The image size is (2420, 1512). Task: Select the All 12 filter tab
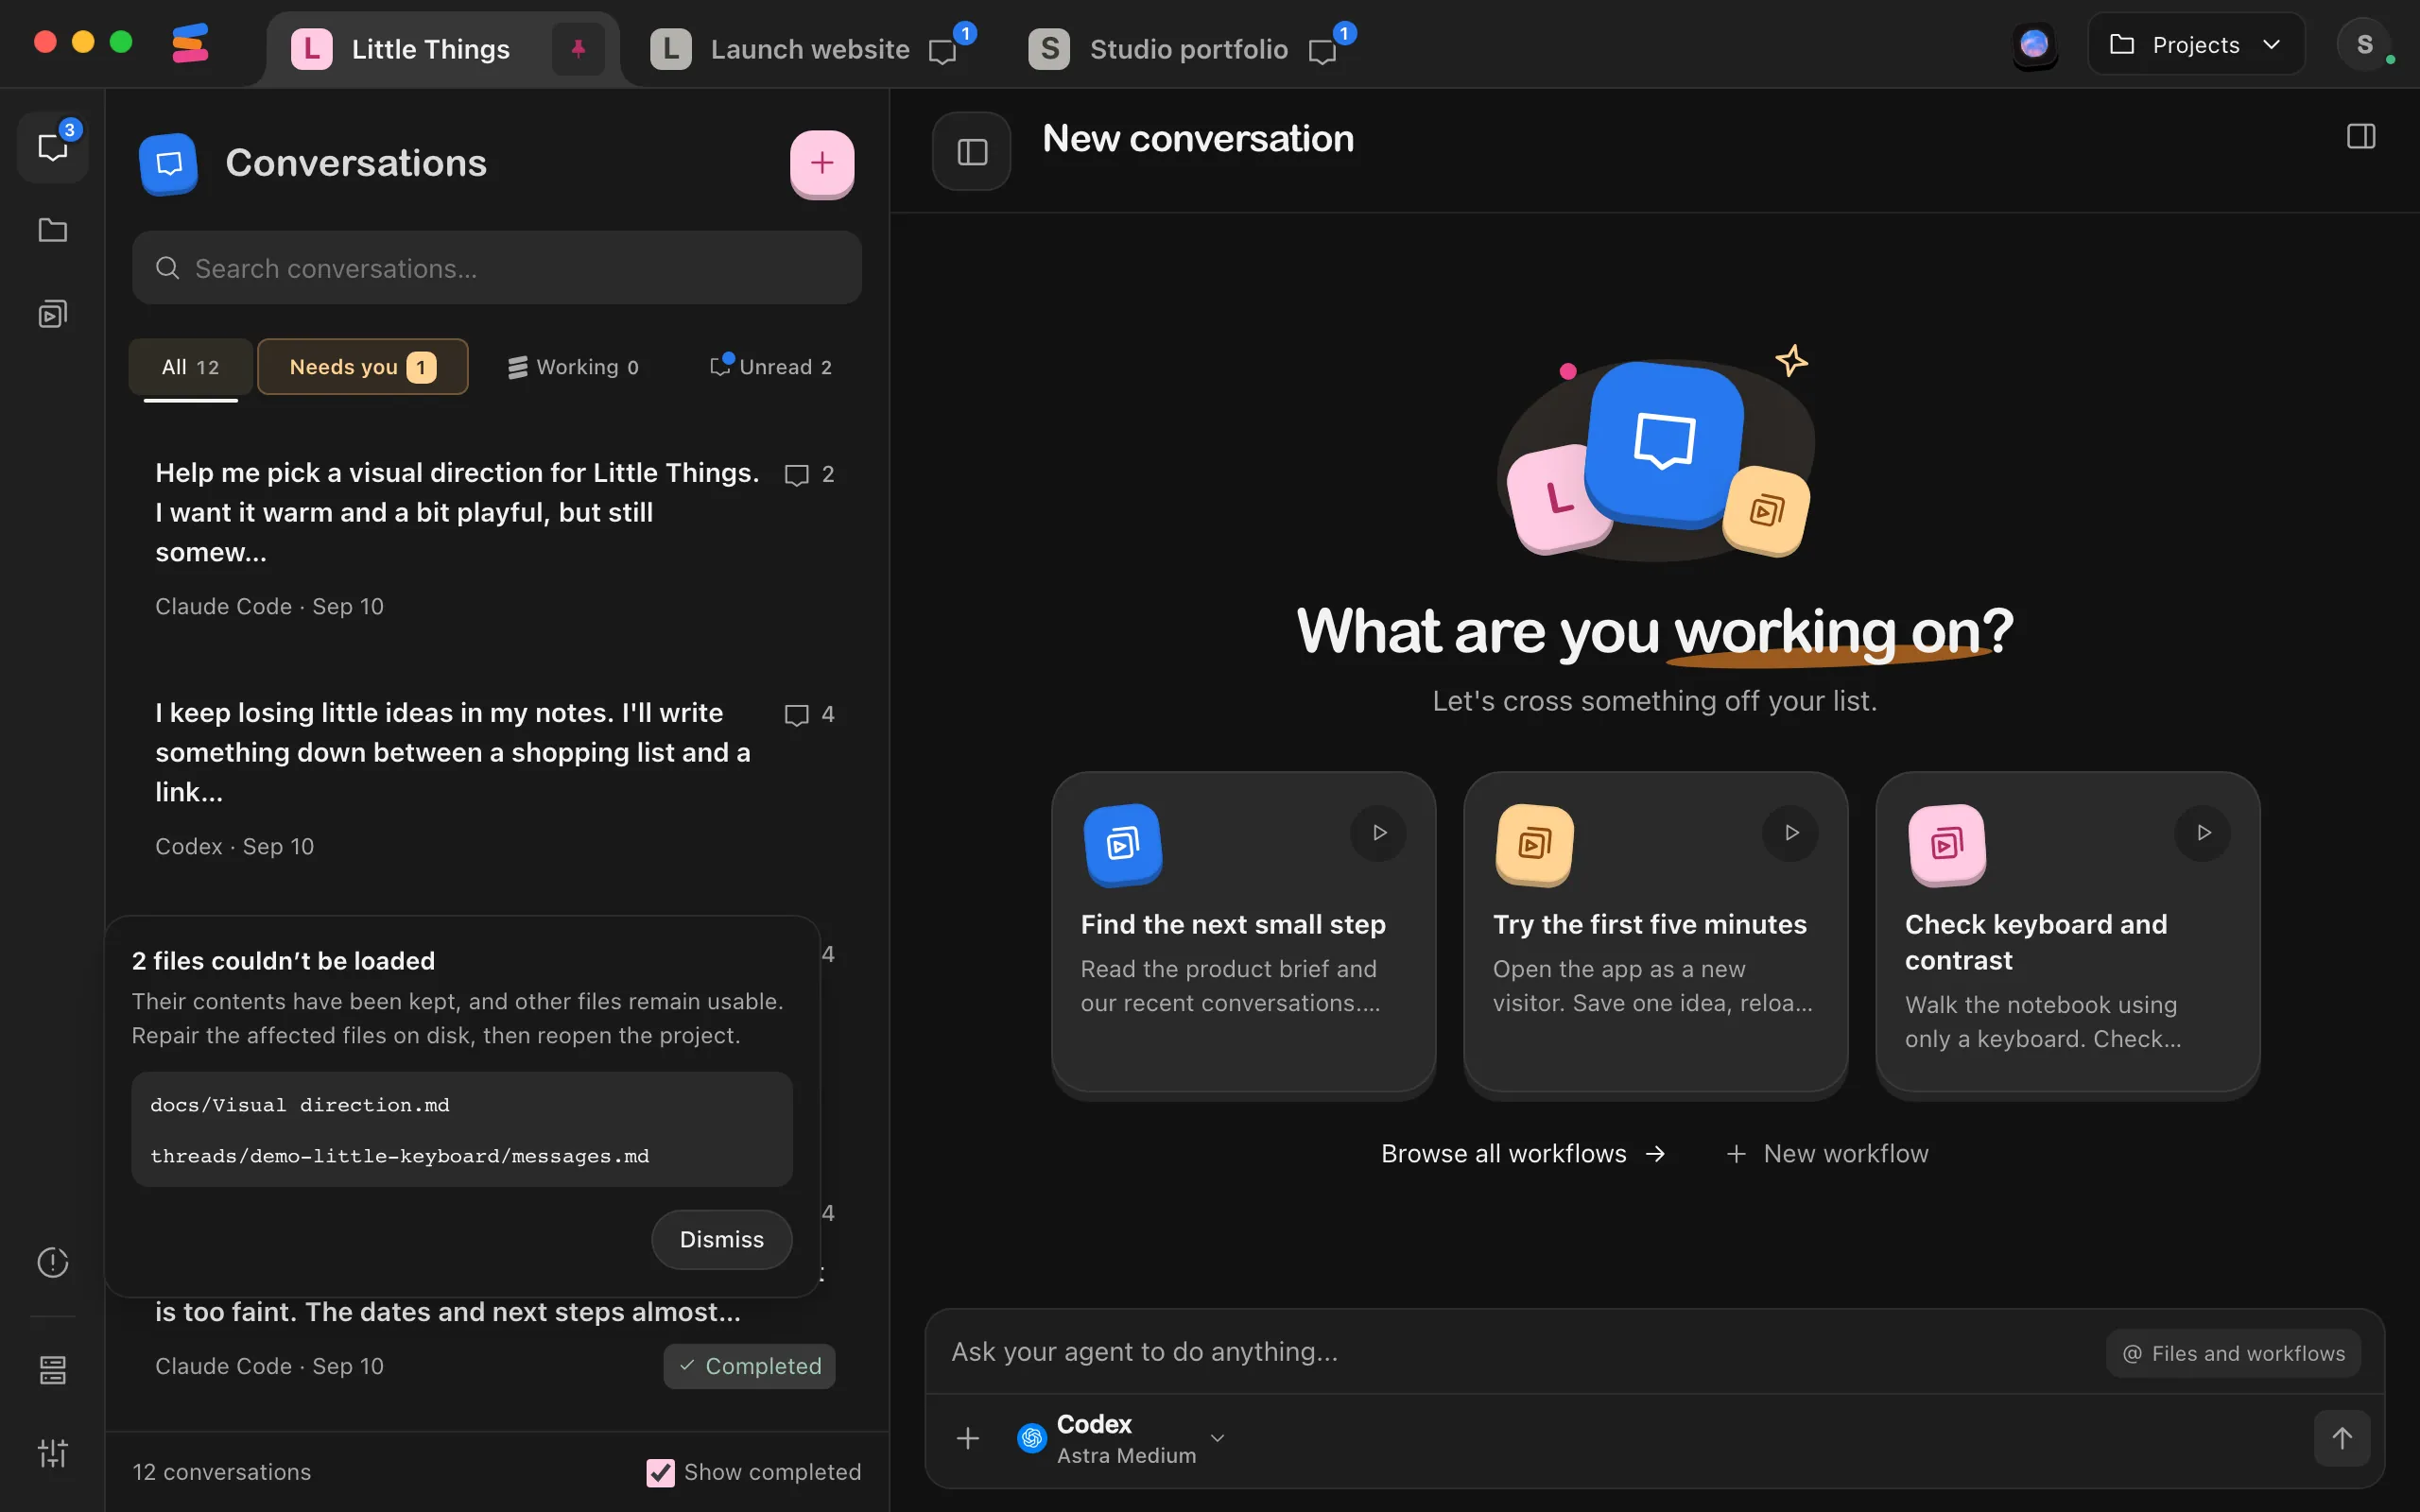(x=190, y=367)
